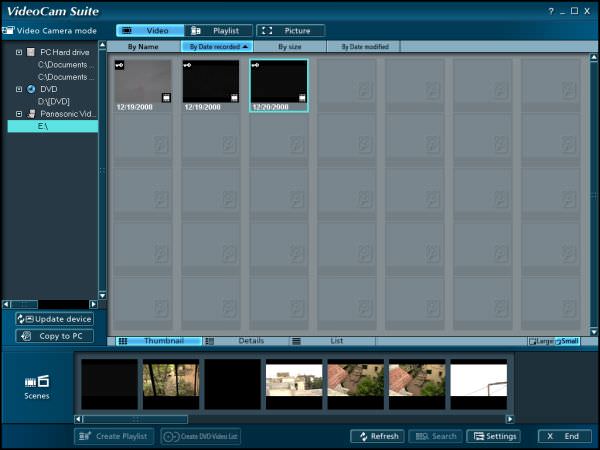Click the DVD disc icon
The width and height of the screenshot is (600, 450).
point(31,89)
